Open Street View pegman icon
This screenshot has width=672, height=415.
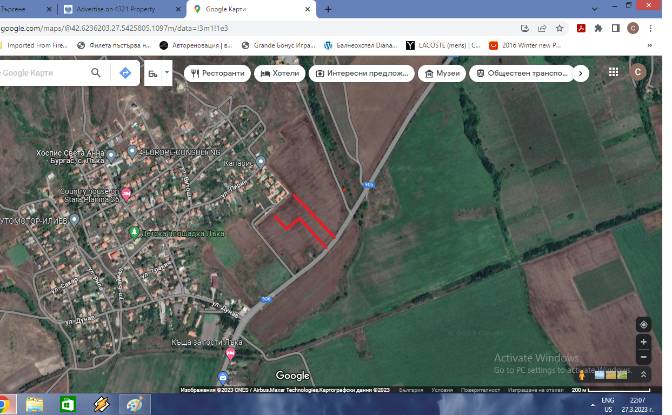click(x=582, y=375)
